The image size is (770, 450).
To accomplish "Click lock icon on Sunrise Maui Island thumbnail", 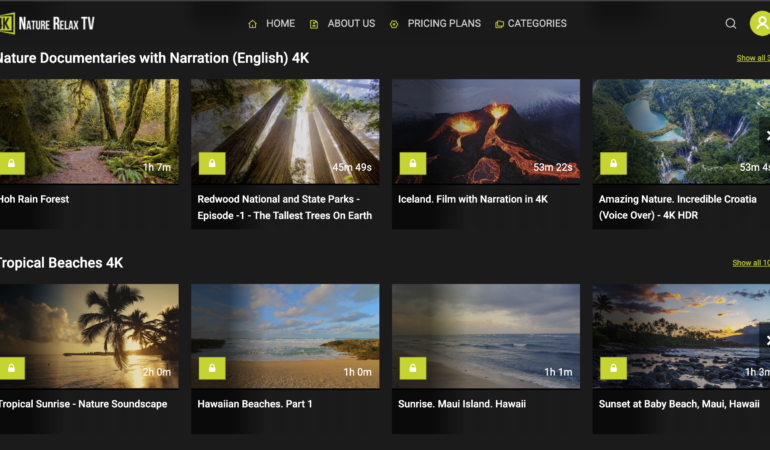I will point(413,368).
